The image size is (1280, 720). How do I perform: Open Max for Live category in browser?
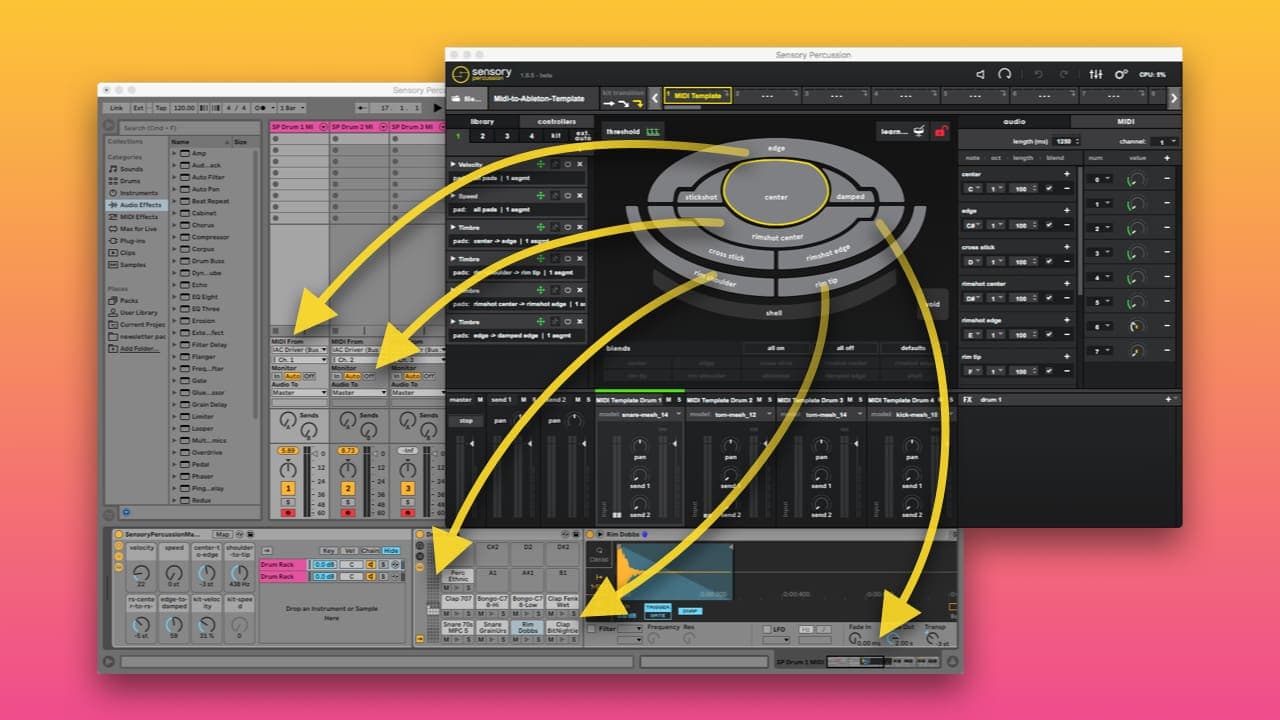click(x=138, y=229)
